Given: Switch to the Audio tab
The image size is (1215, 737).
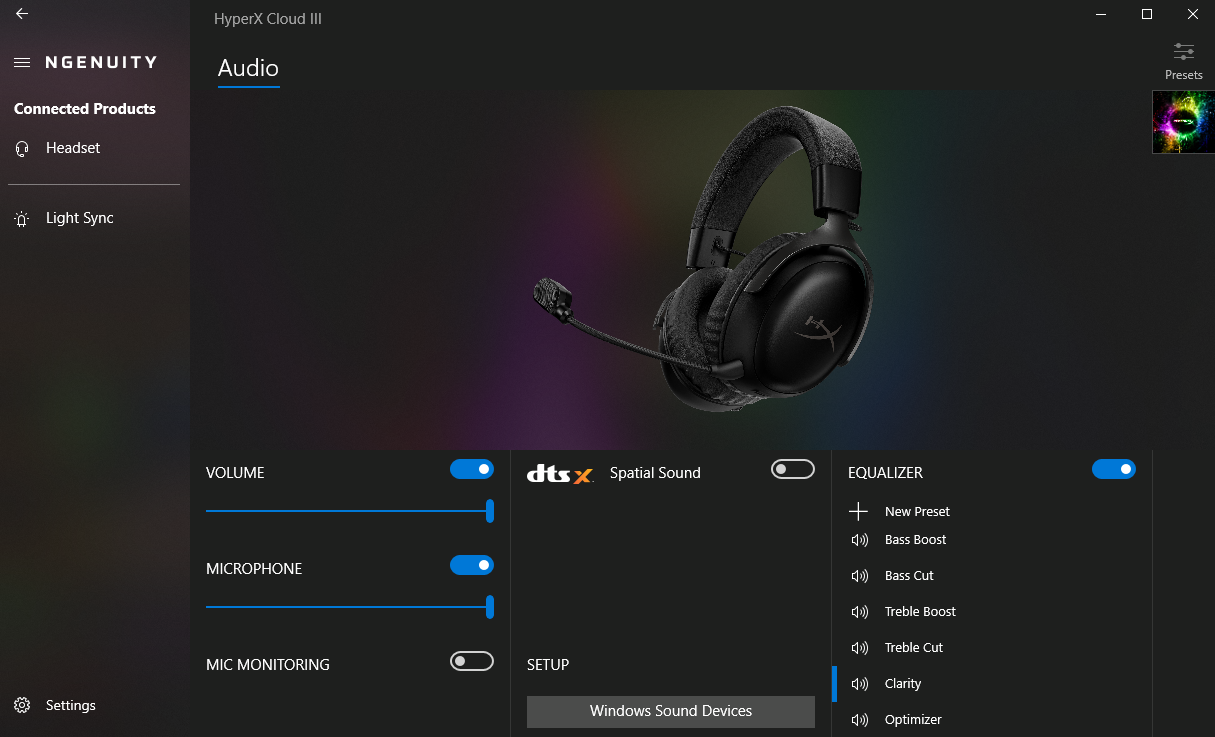Looking at the screenshot, I should tap(248, 68).
